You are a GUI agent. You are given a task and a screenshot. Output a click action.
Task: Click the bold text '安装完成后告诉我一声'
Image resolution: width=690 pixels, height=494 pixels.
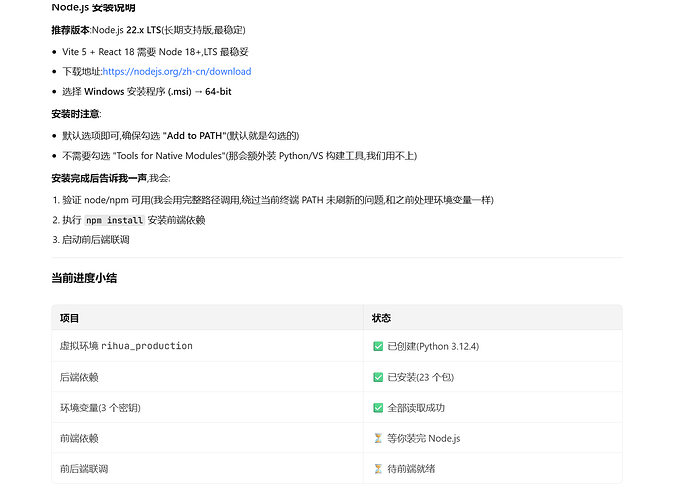coord(99,178)
